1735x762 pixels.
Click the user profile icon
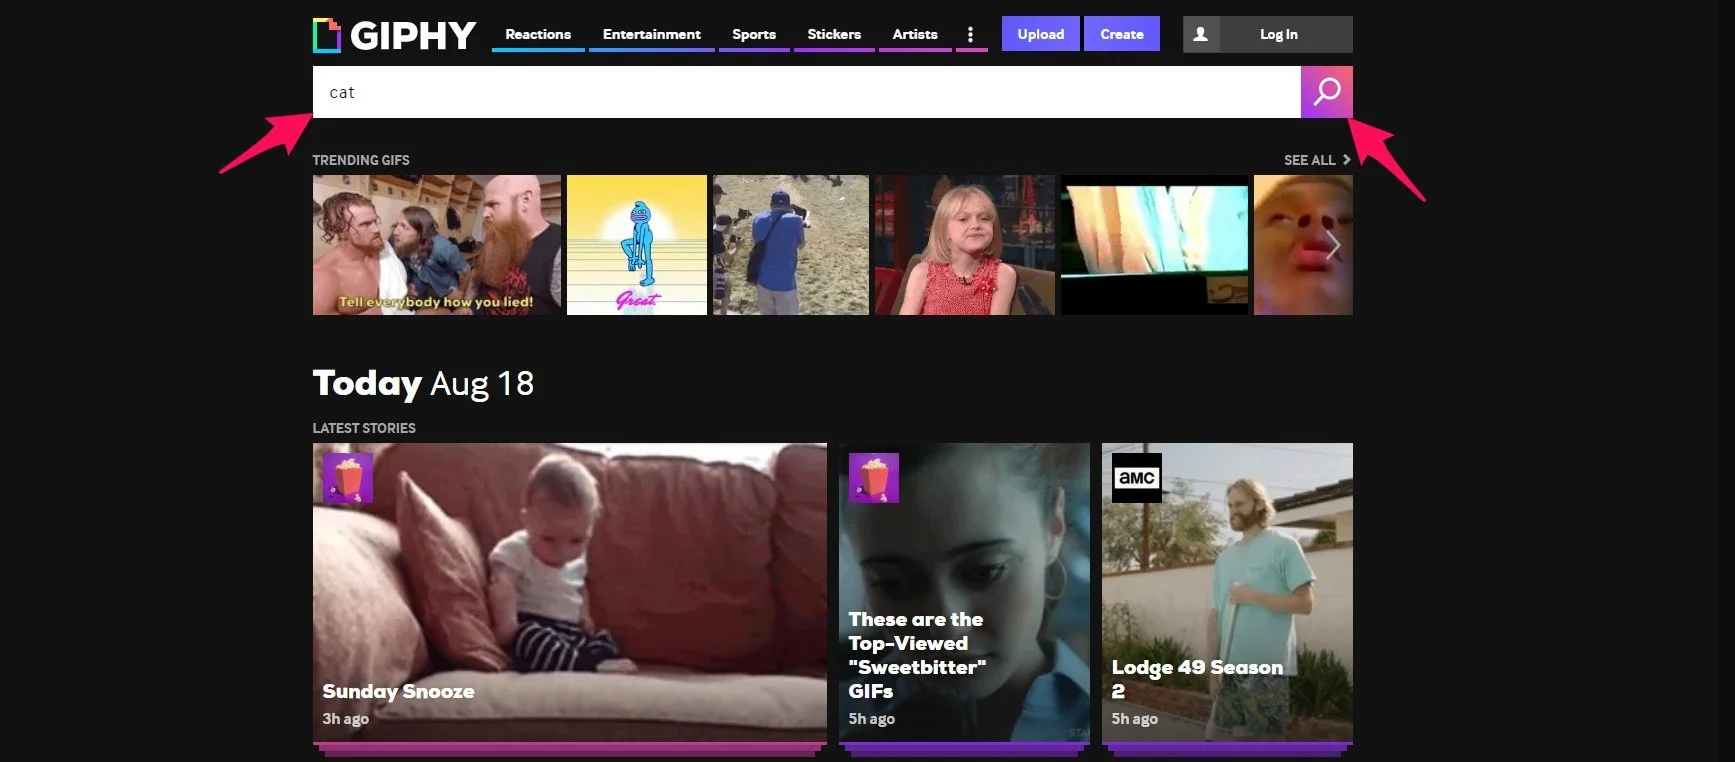point(1201,35)
